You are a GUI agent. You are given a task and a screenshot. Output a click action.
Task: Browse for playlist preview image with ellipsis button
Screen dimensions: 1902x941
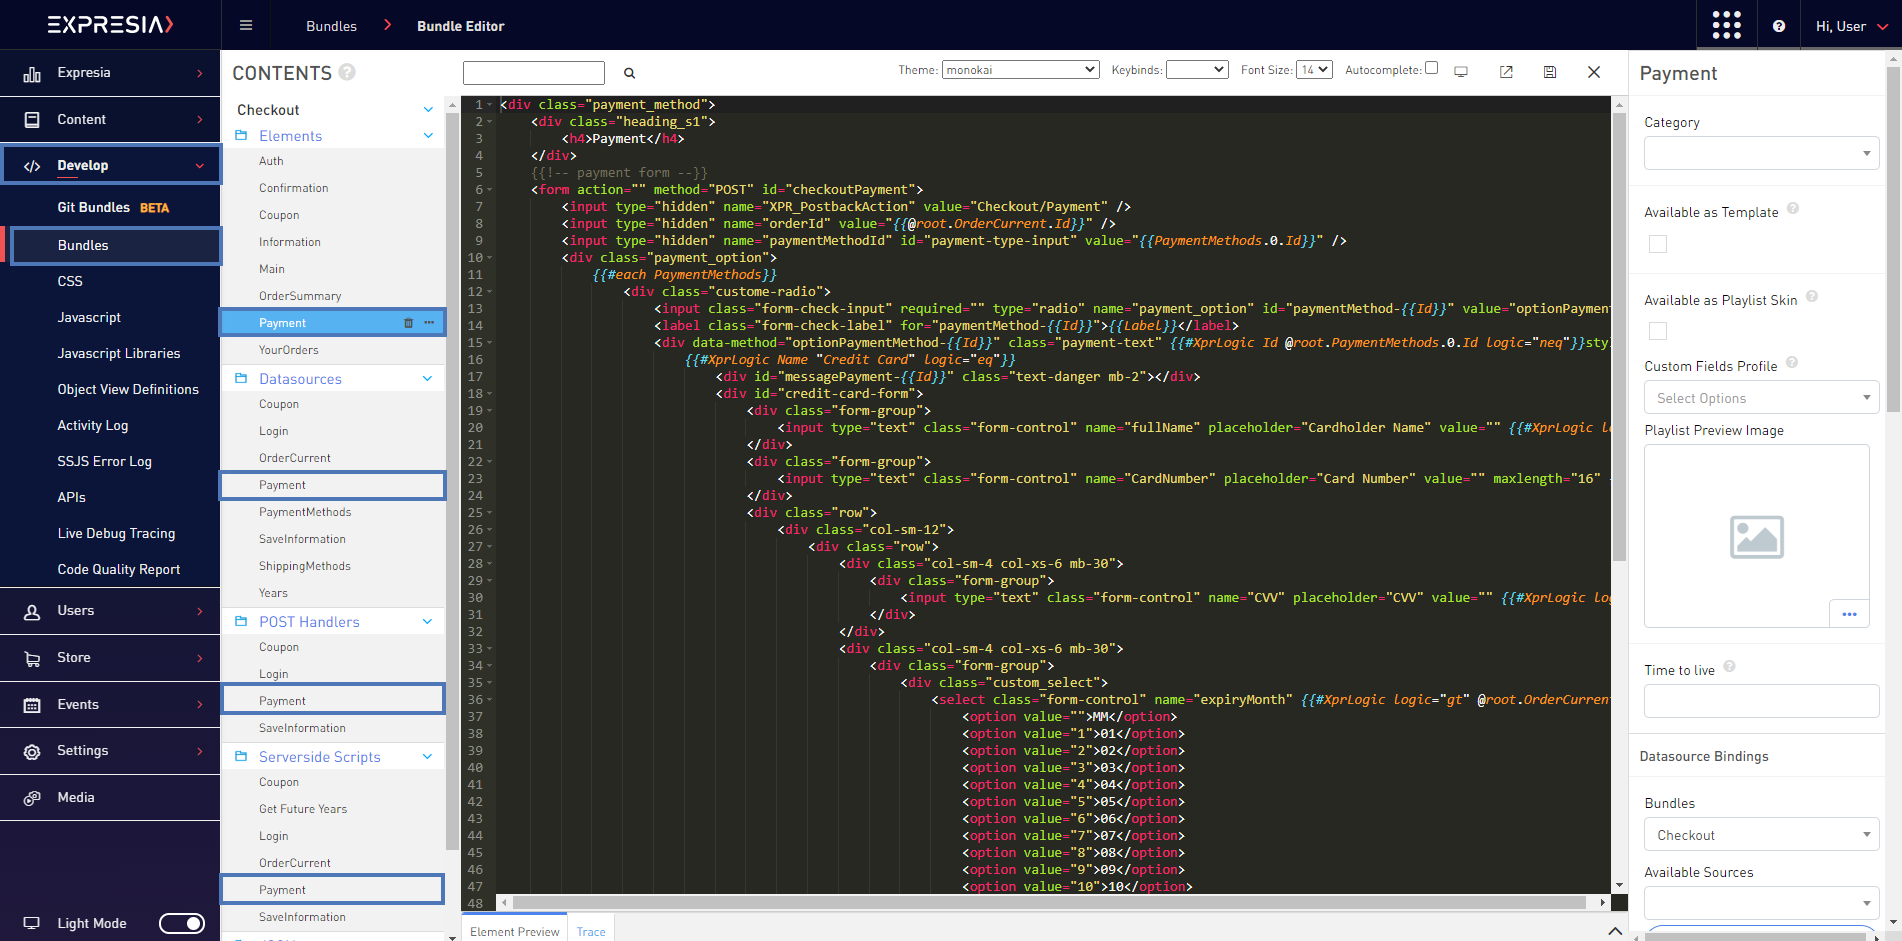pos(1849,613)
